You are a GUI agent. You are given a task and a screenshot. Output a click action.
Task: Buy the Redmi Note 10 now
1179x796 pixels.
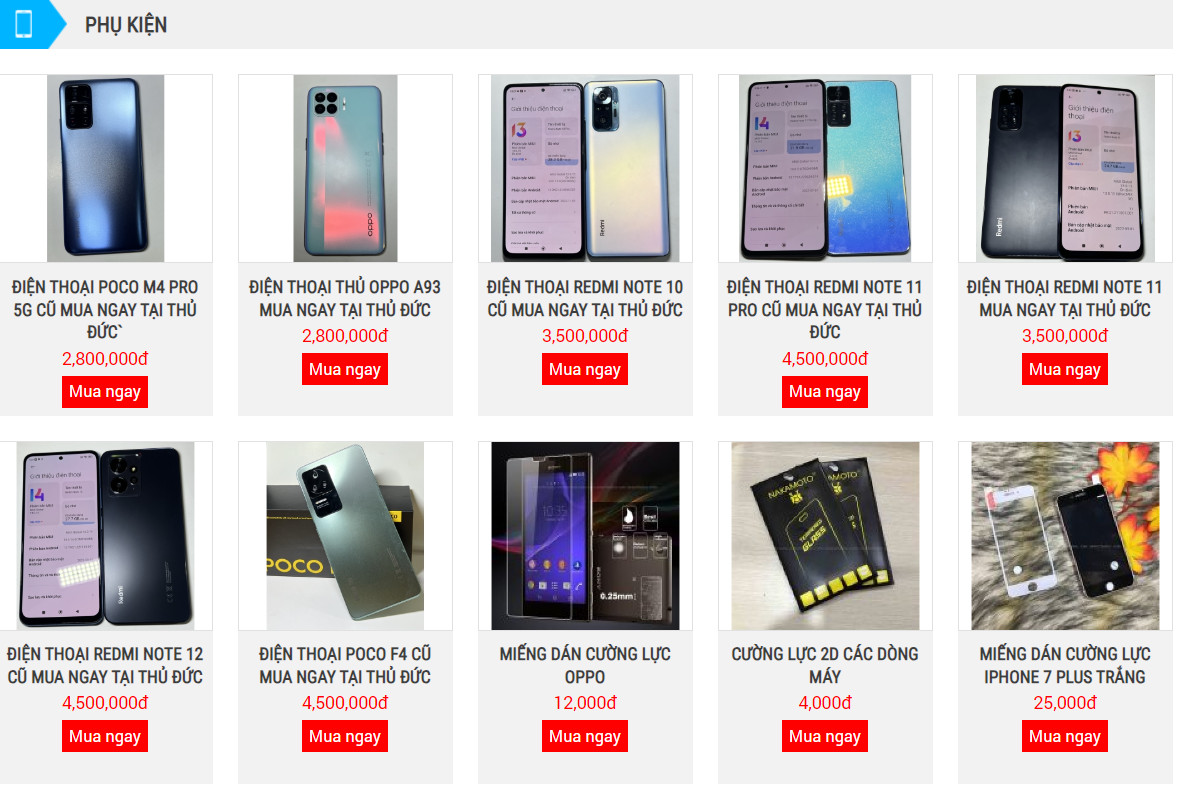click(x=585, y=370)
